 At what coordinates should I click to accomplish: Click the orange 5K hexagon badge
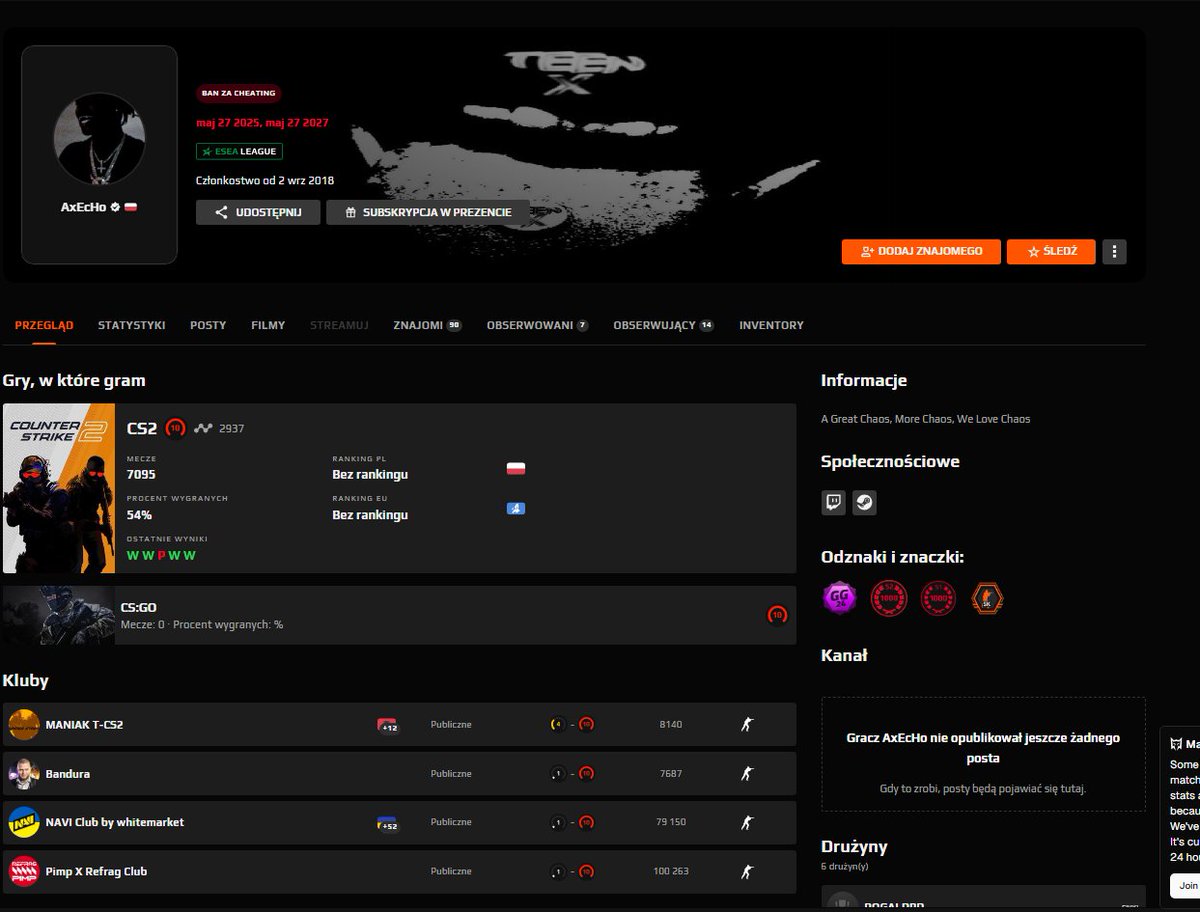point(987,598)
